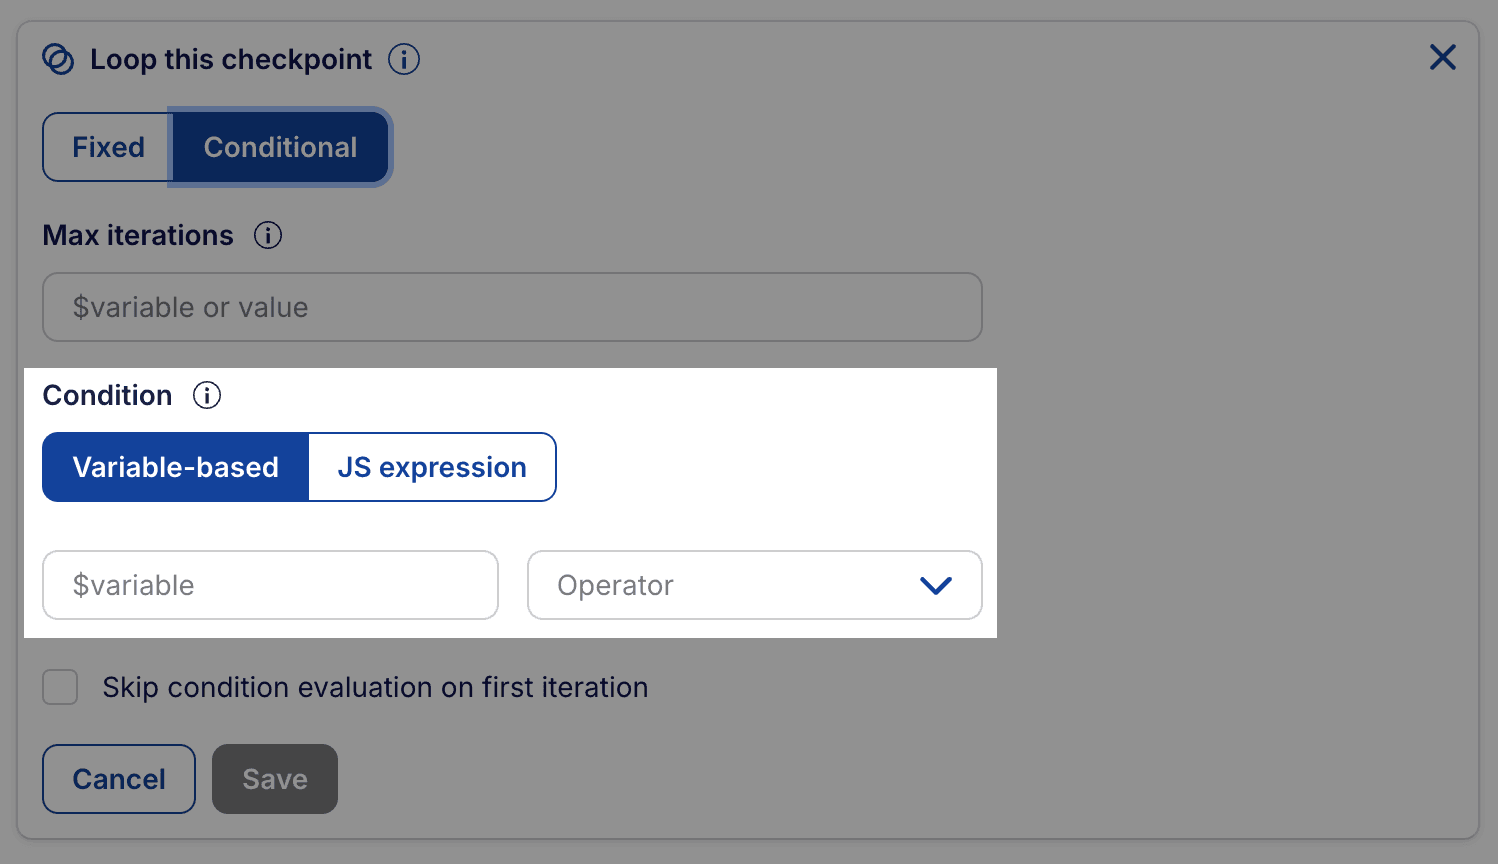Click the chevron on the Operator selector

(936, 585)
